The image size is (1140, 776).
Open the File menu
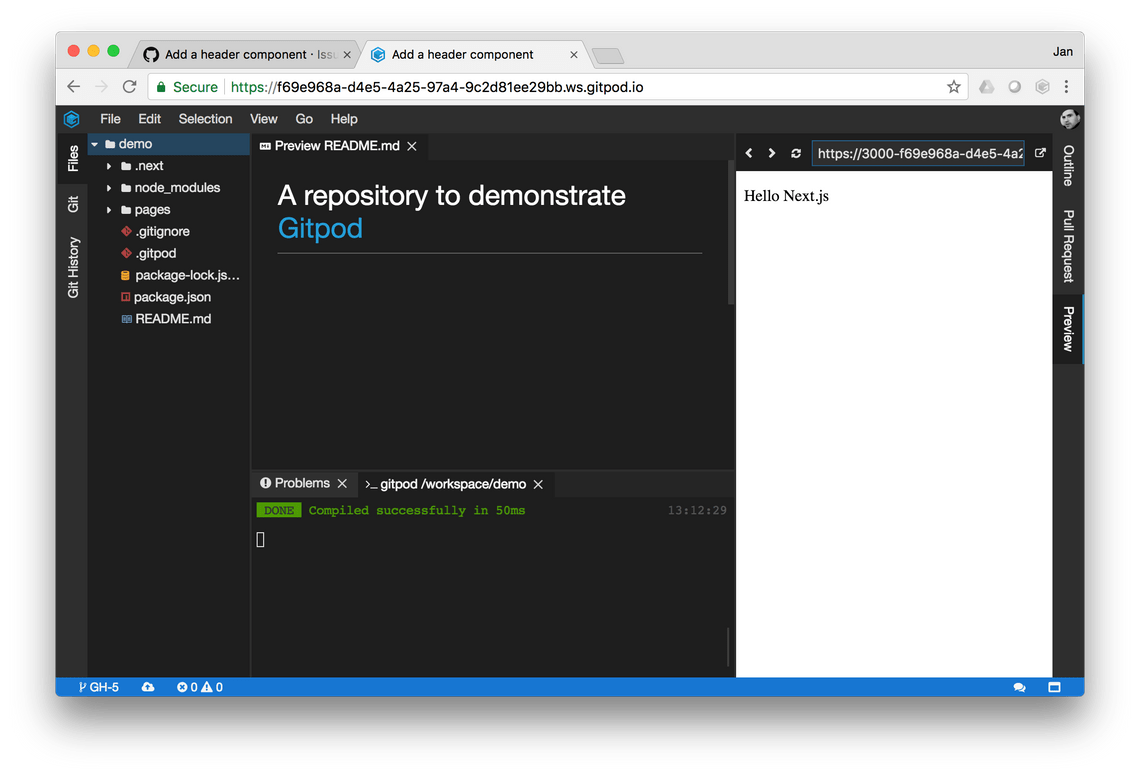click(x=111, y=119)
